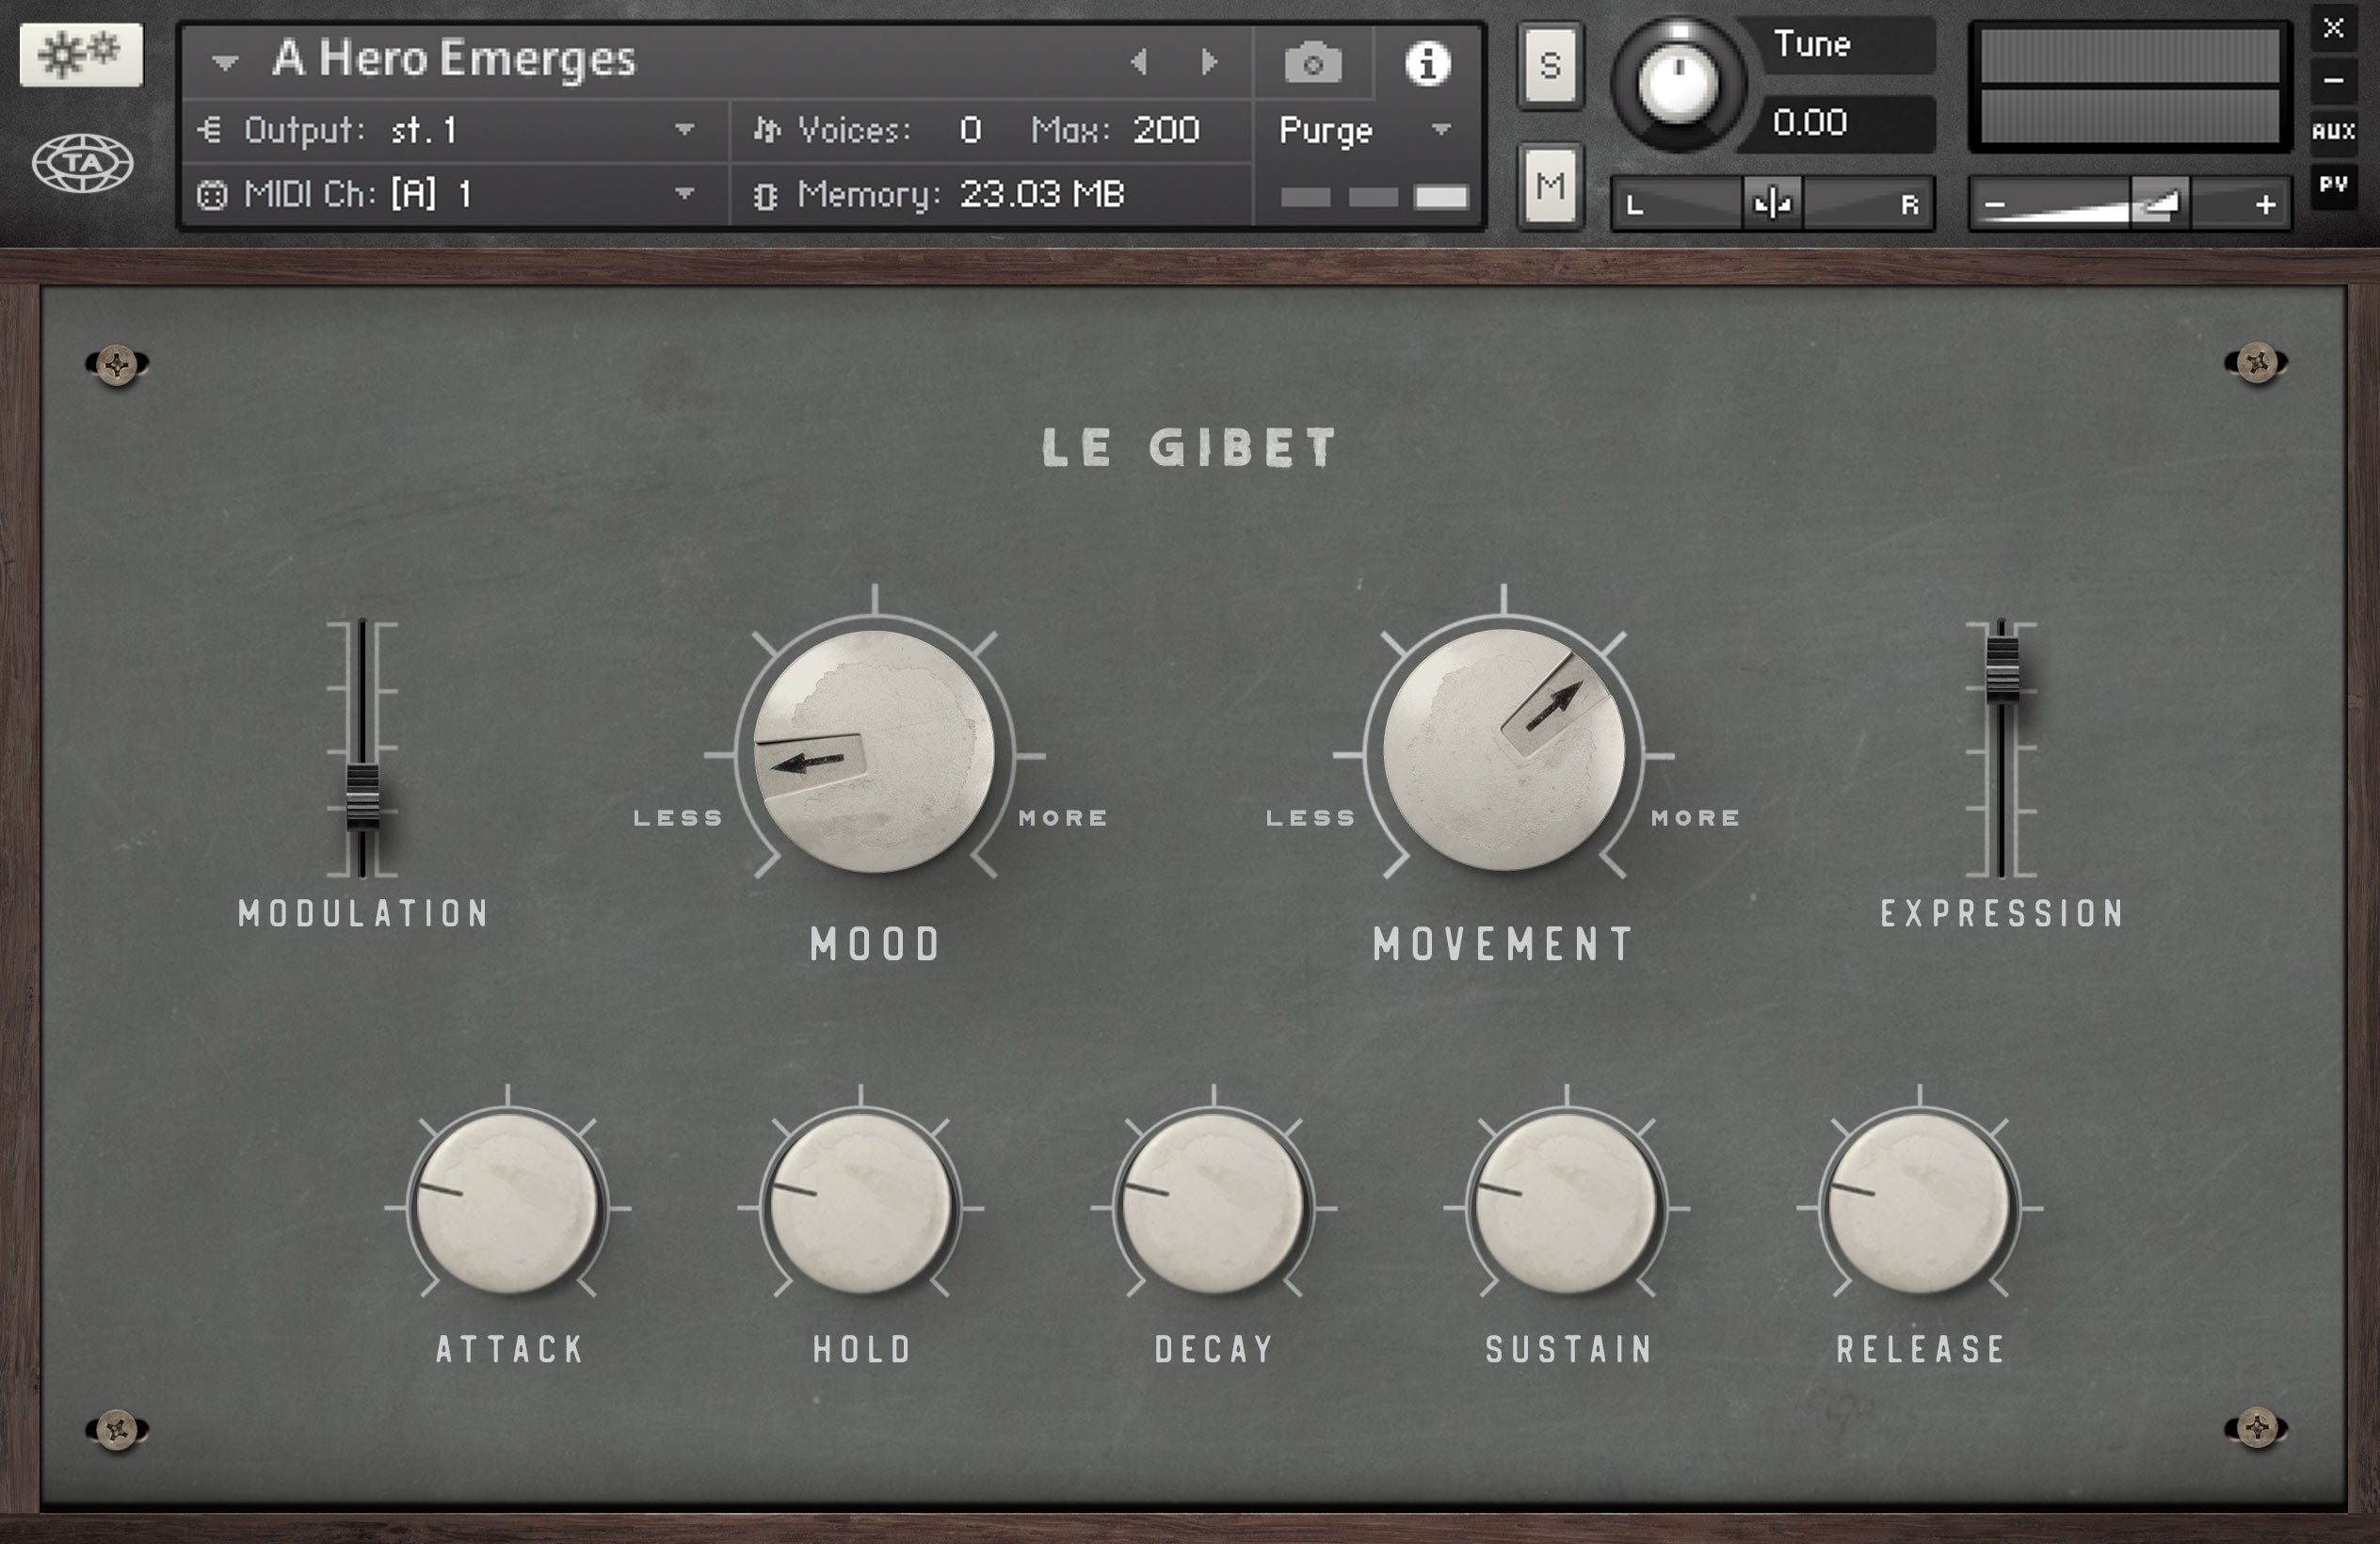Click the Modulation slider handle

coord(362,796)
